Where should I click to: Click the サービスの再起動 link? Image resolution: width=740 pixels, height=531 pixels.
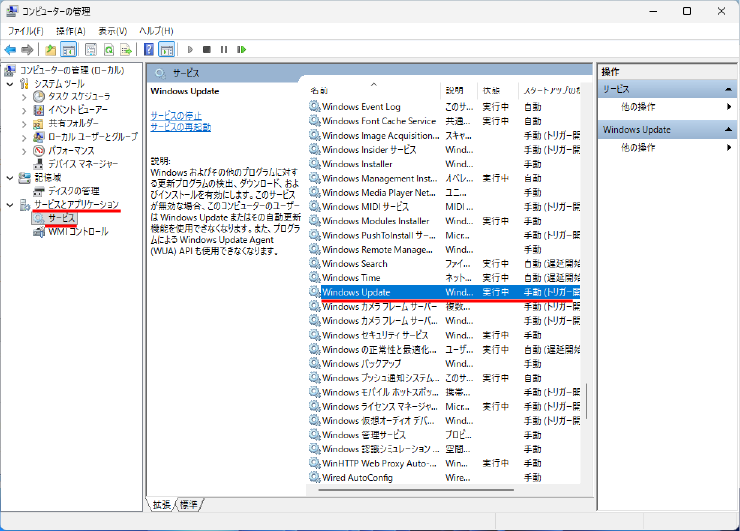coord(180,127)
